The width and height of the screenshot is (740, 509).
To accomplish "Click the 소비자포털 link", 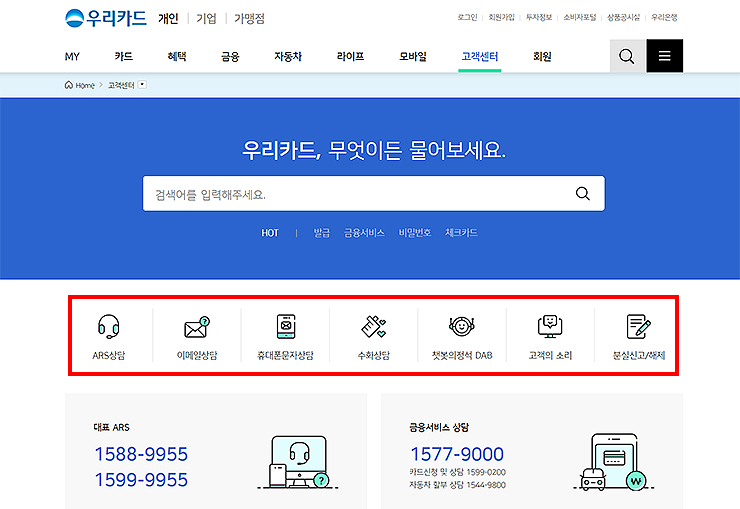I will (x=580, y=17).
